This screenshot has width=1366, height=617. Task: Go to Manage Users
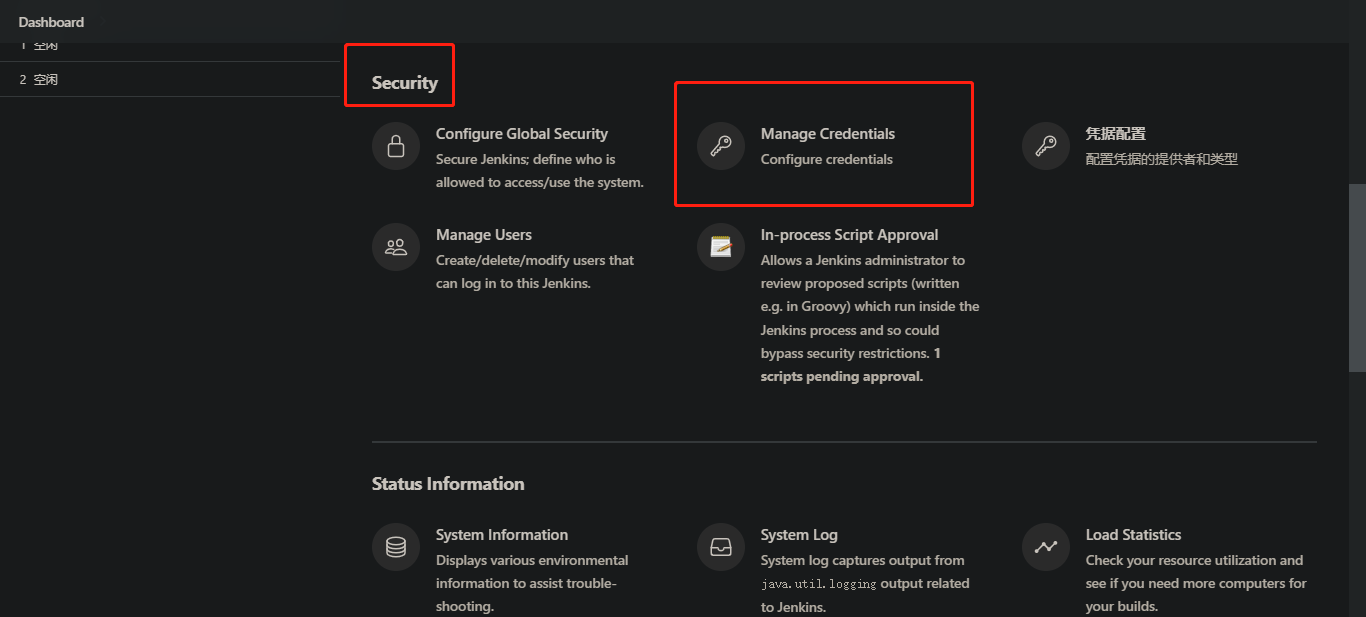point(484,235)
